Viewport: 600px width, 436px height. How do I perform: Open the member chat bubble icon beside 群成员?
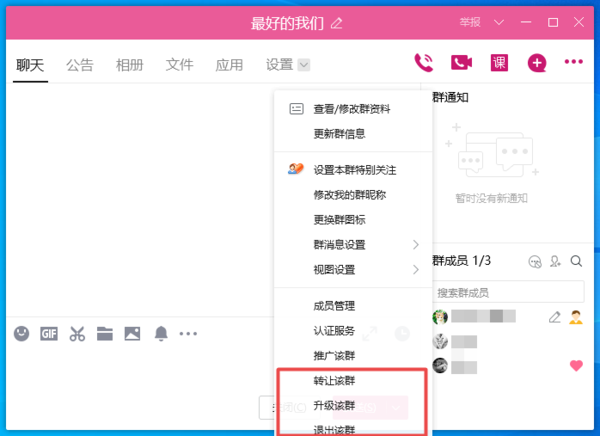[535, 262]
